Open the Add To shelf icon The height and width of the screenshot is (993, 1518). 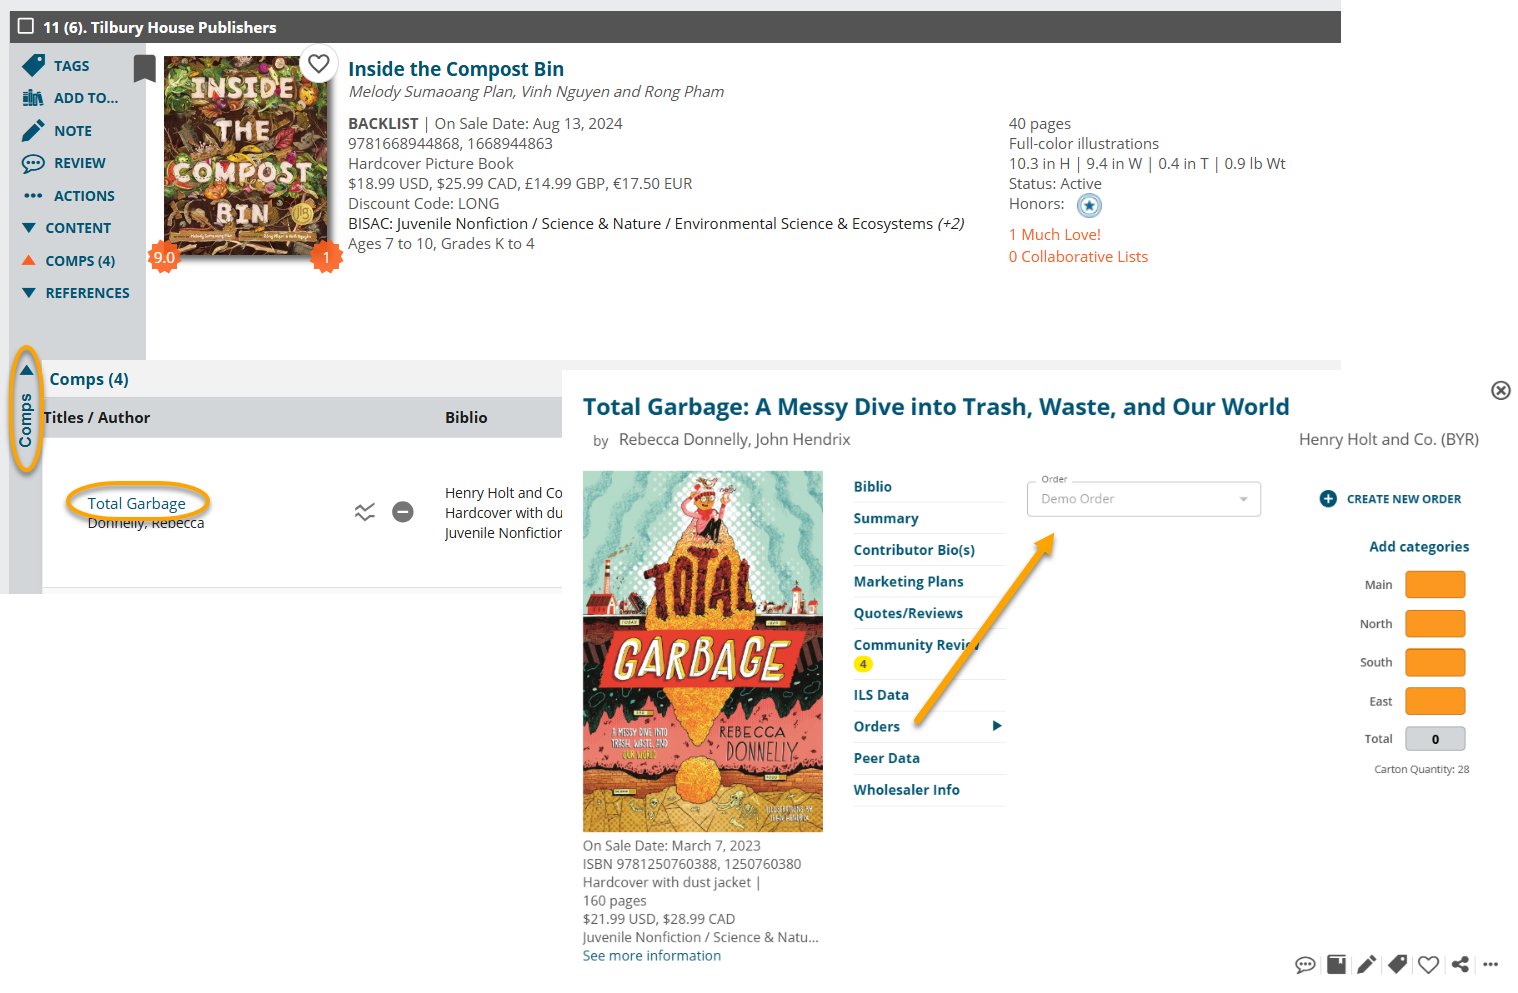click(33, 98)
